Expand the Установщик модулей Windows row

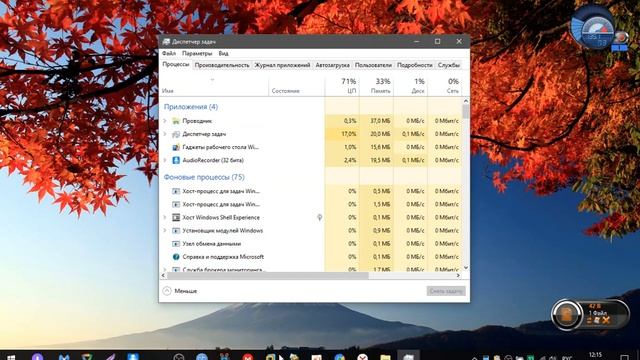165,231
